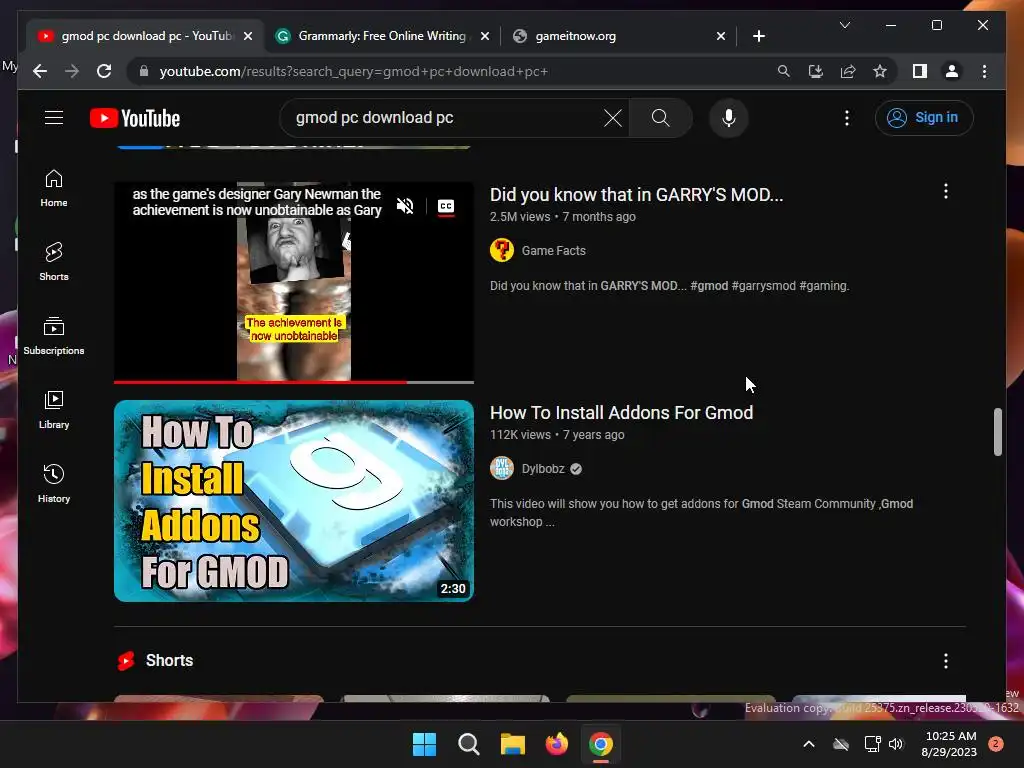This screenshot has width=1024, height=768.
Task: Click Chrome icon on the taskbar
Action: tap(601, 744)
